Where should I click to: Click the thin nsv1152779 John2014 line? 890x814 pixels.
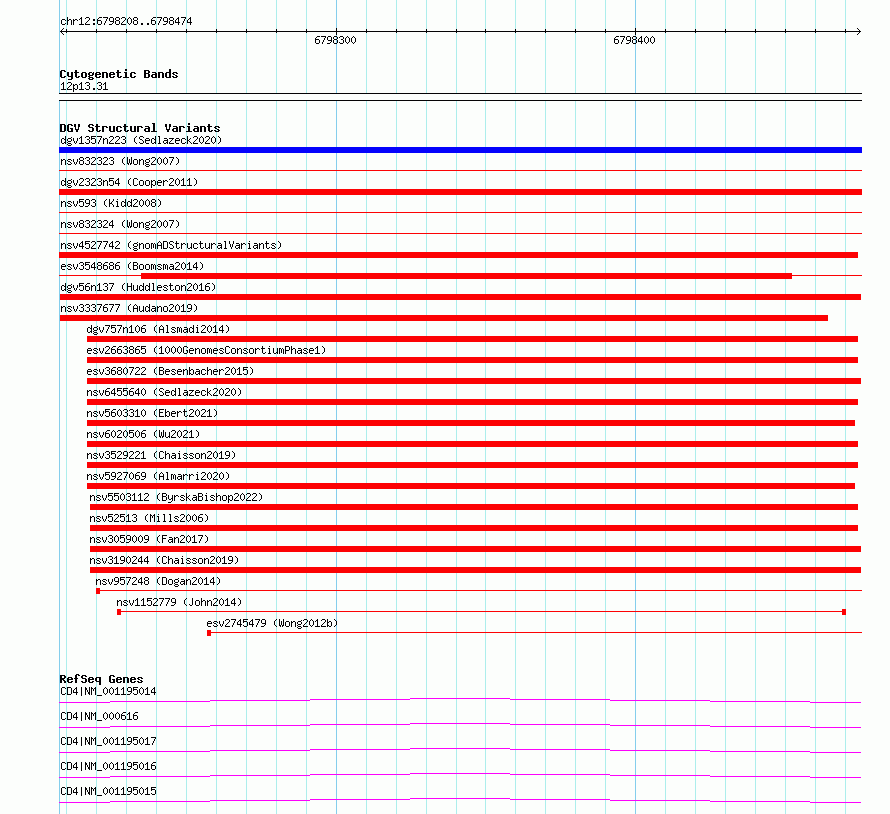[x=481, y=612]
